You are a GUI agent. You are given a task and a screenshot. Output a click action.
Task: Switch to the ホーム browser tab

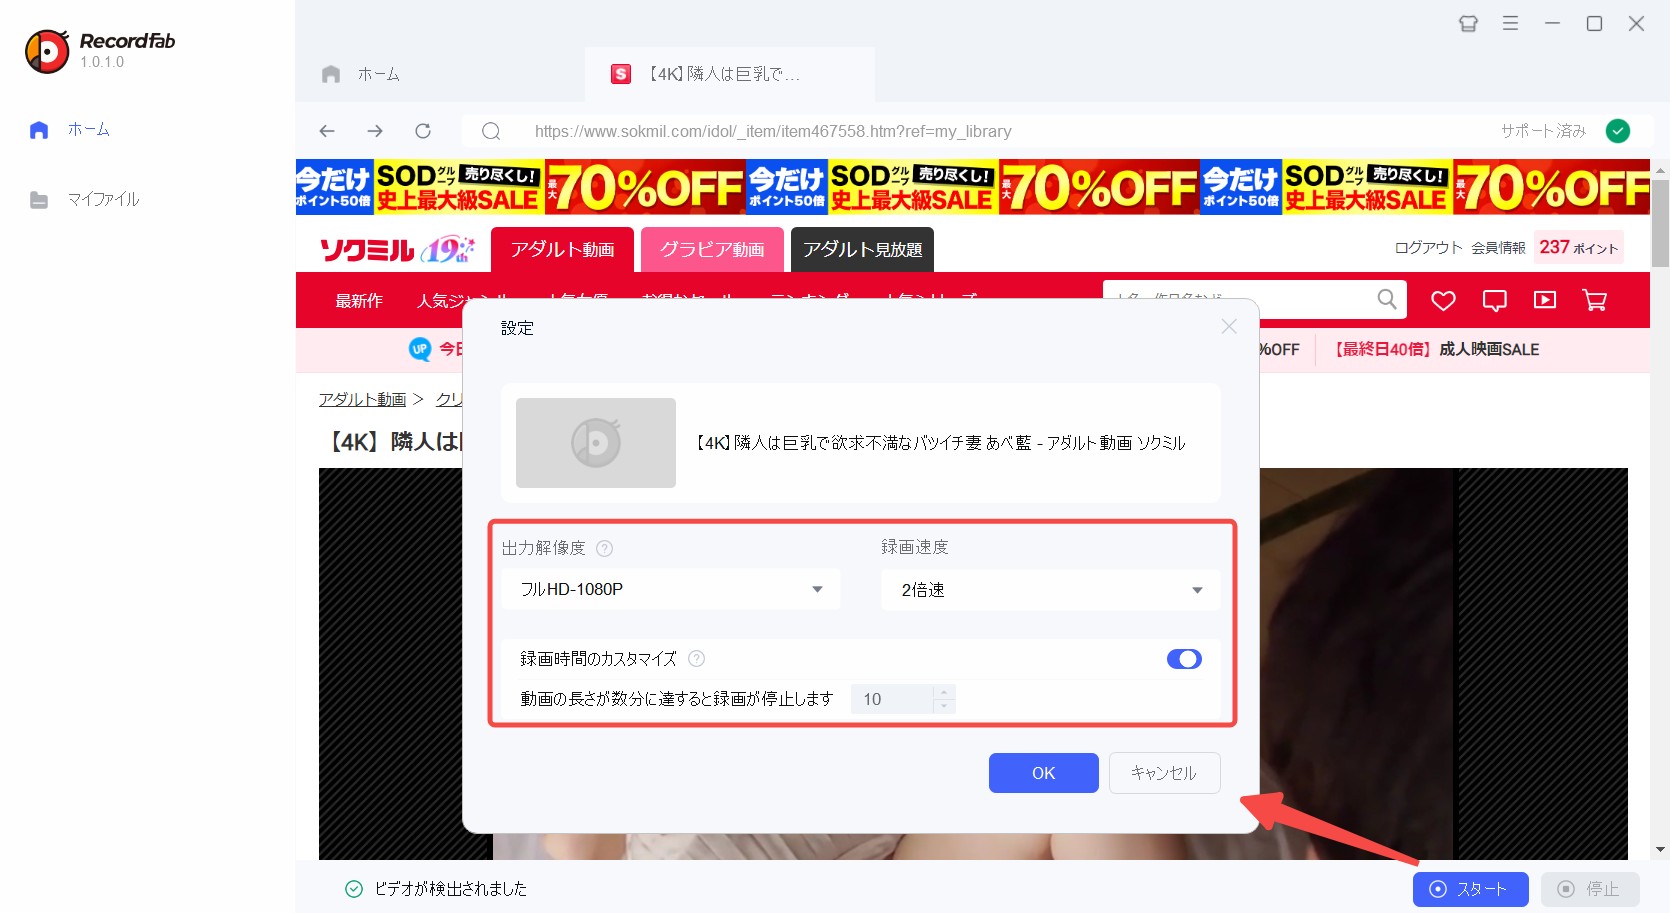440,74
